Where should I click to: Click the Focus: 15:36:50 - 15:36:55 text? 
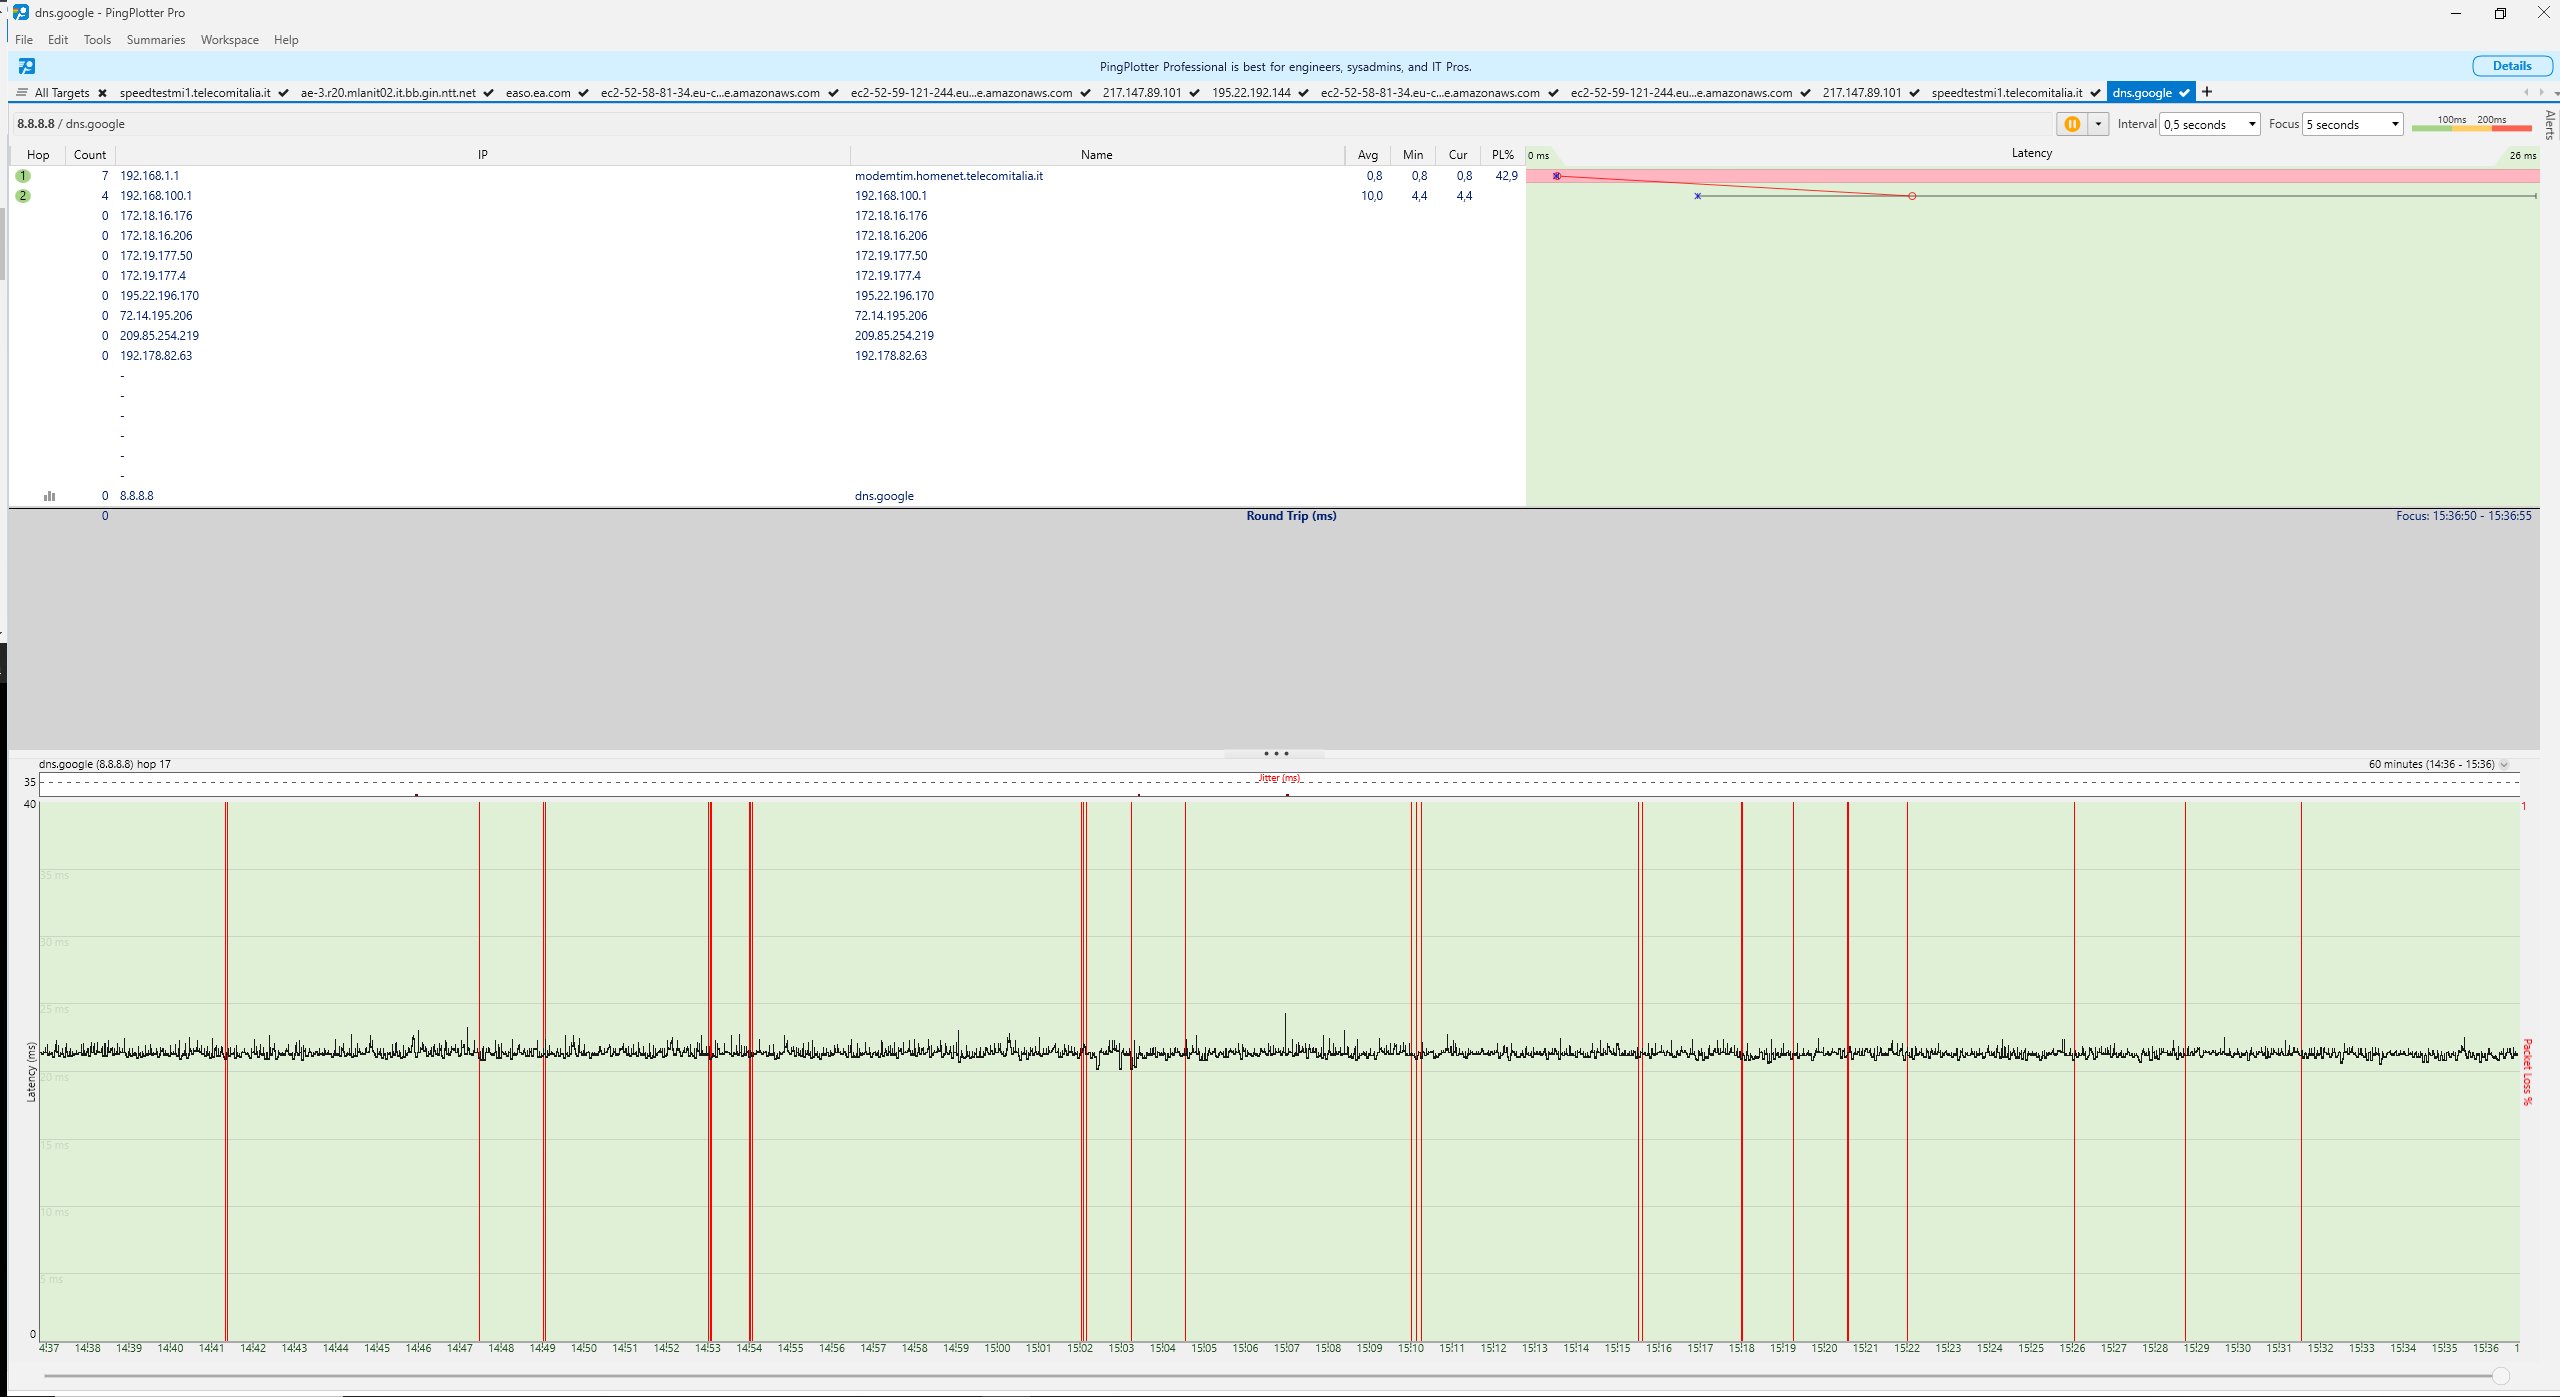coord(2463,516)
